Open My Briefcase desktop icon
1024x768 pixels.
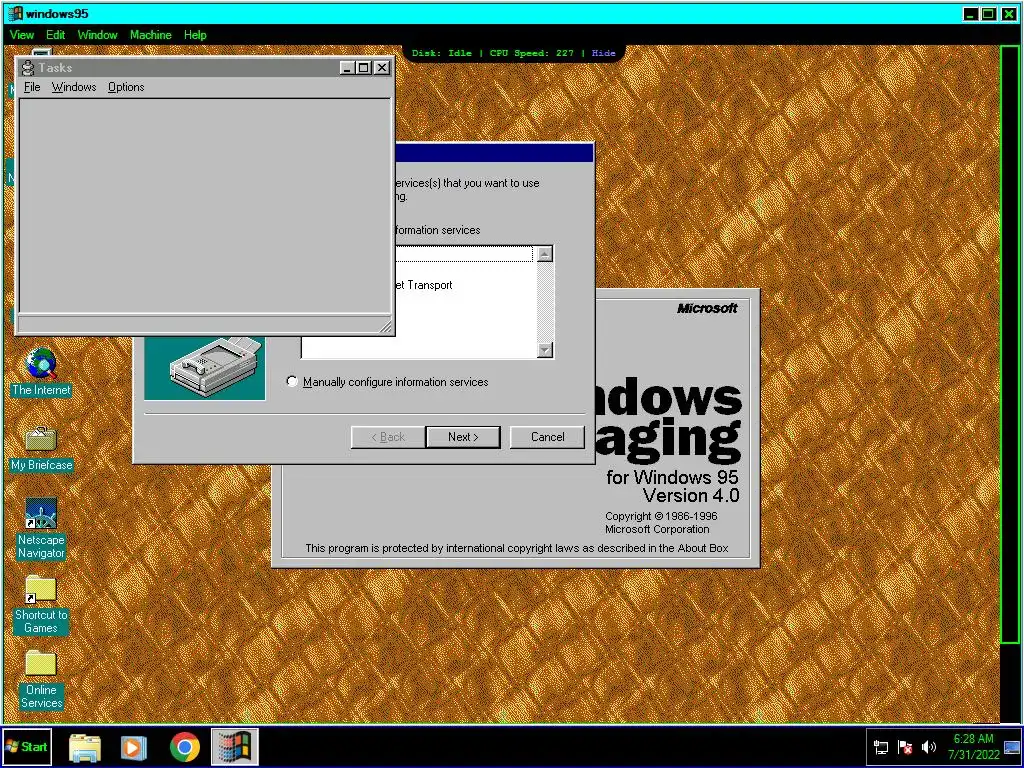tap(41, 448)
